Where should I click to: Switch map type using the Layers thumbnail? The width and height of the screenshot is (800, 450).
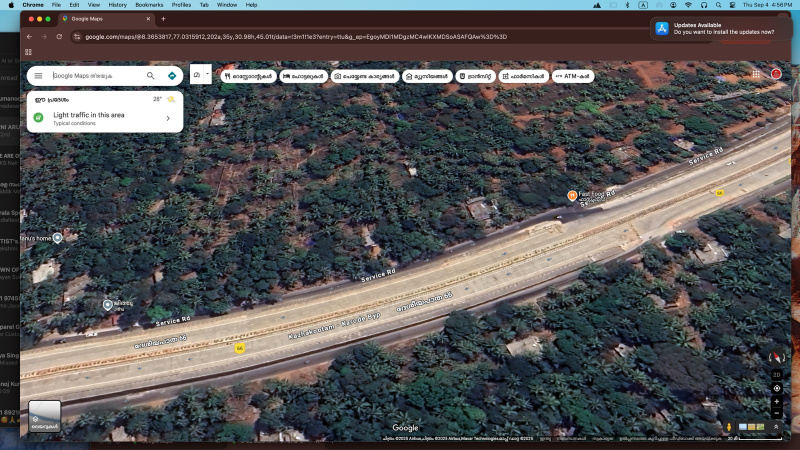coord(44,416)
